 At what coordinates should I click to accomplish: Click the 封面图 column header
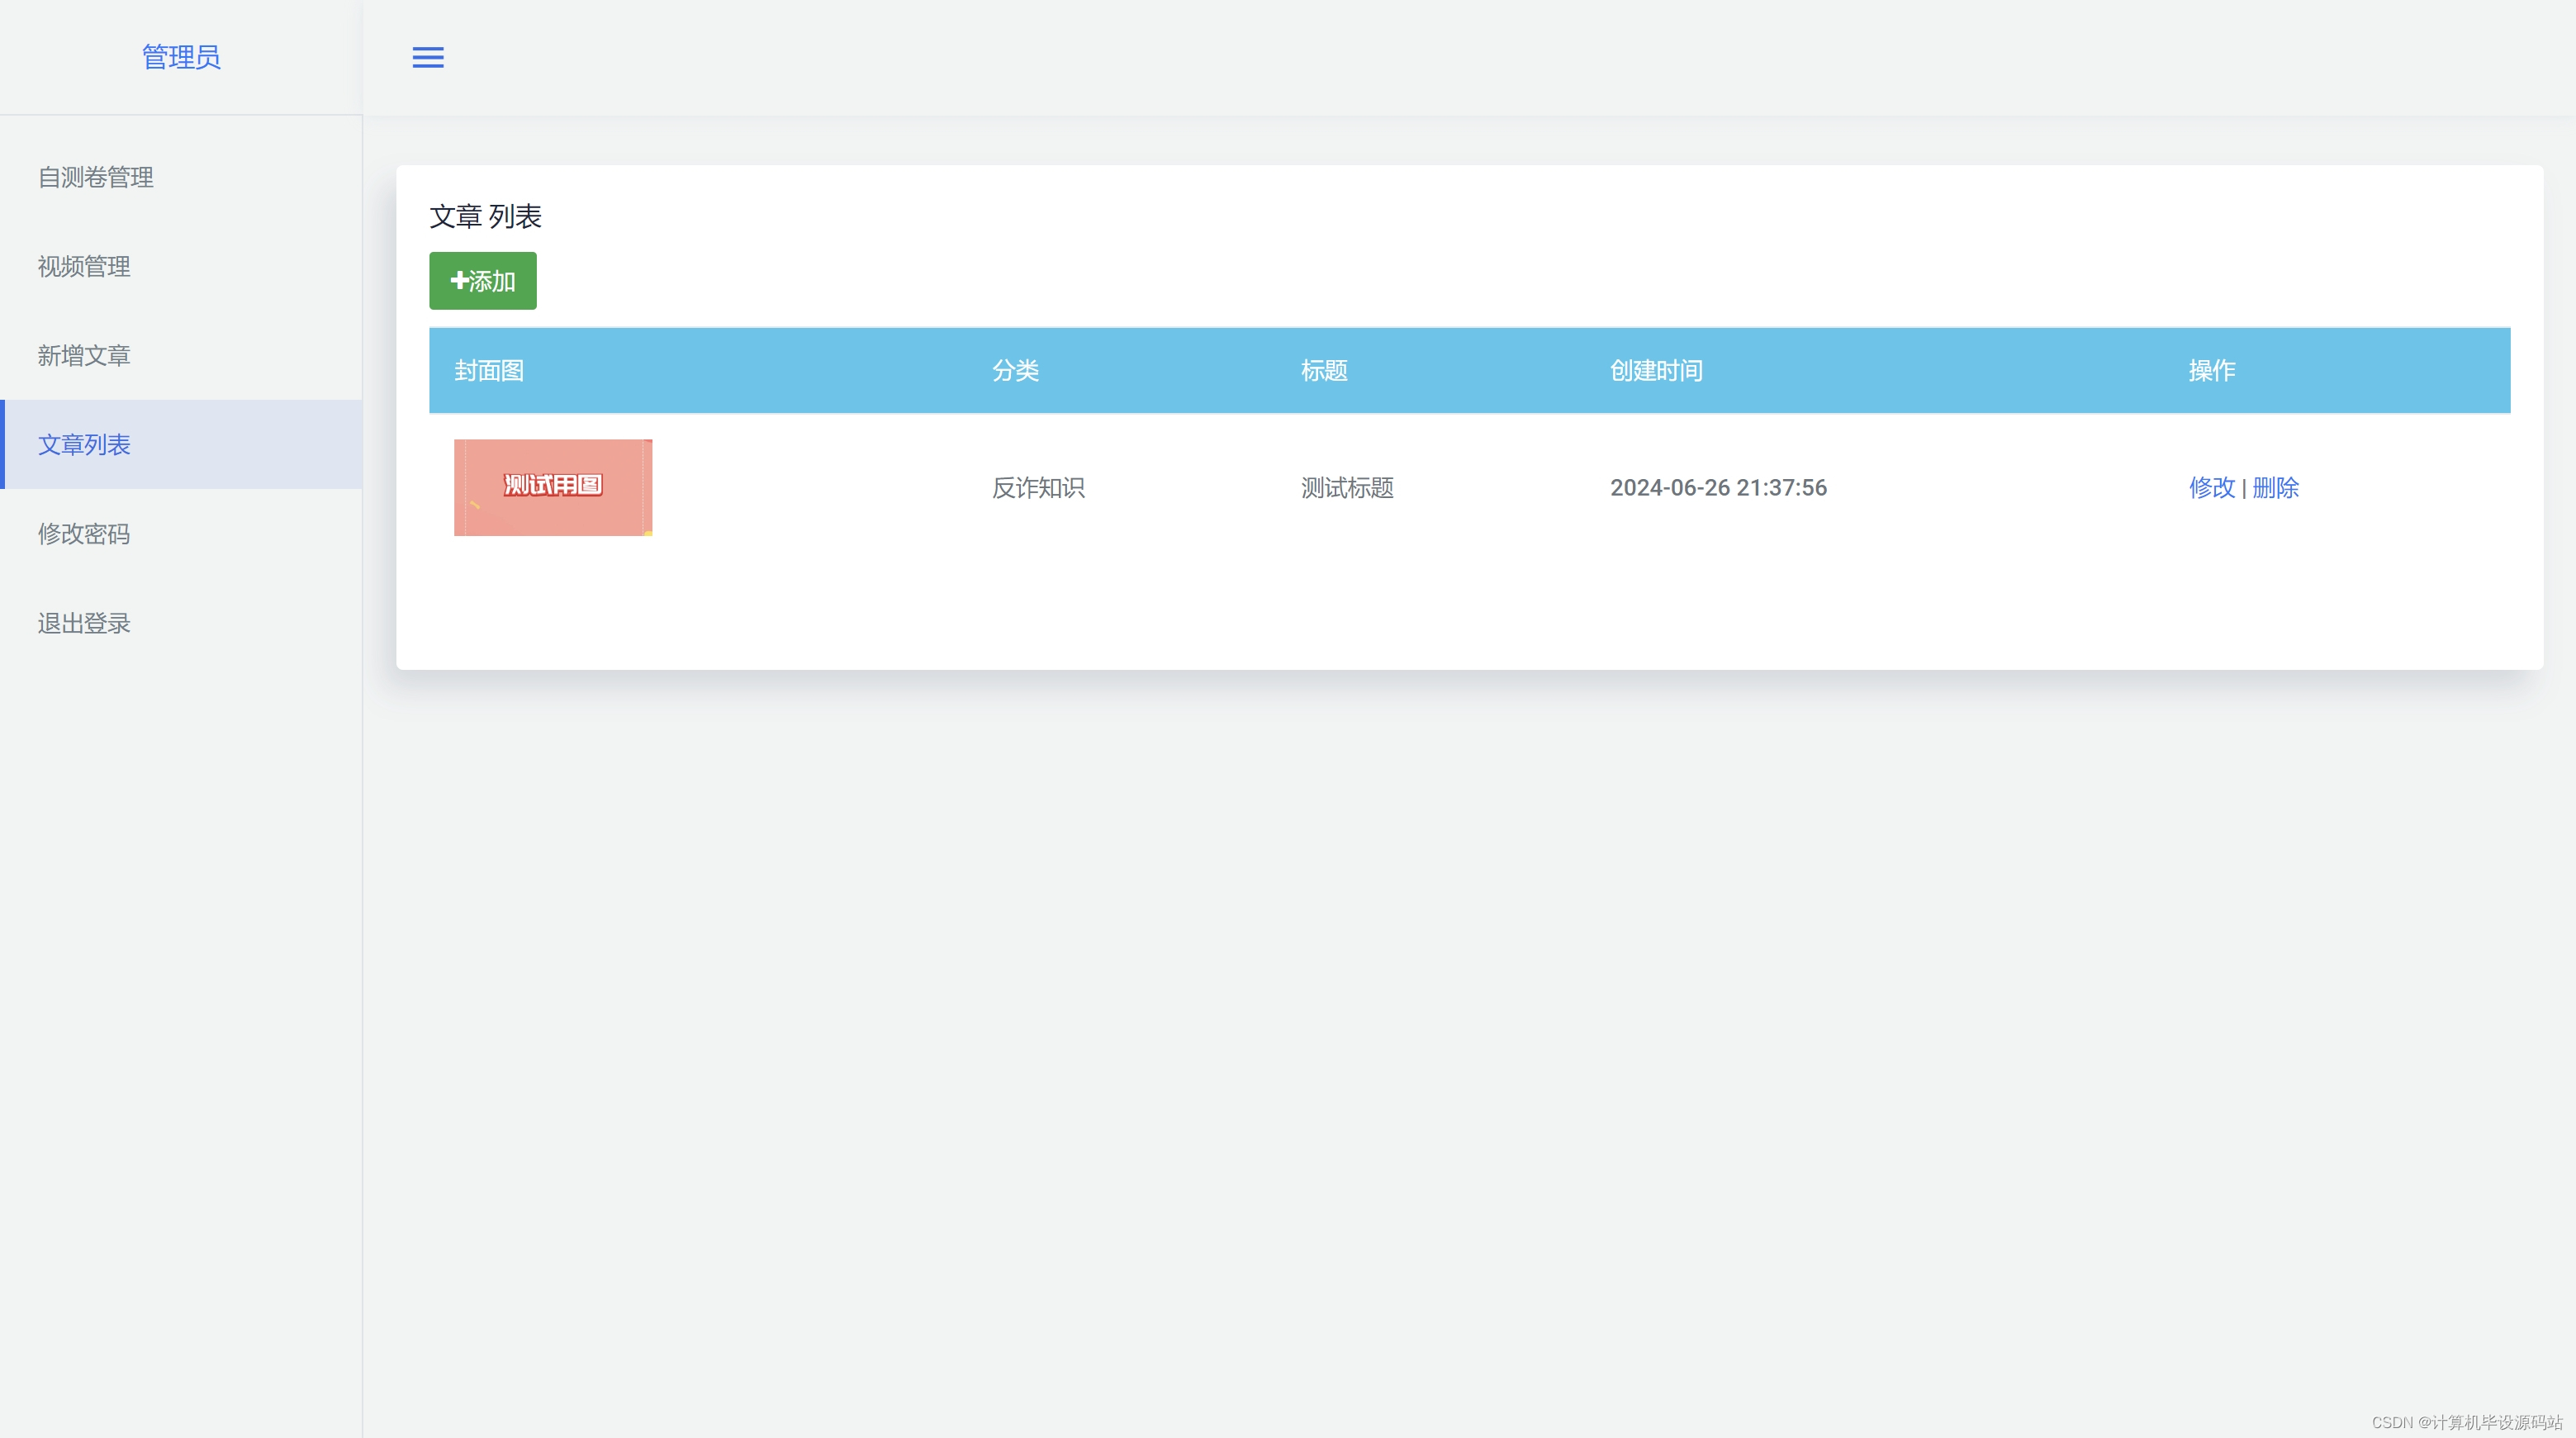tap(489, 370)
